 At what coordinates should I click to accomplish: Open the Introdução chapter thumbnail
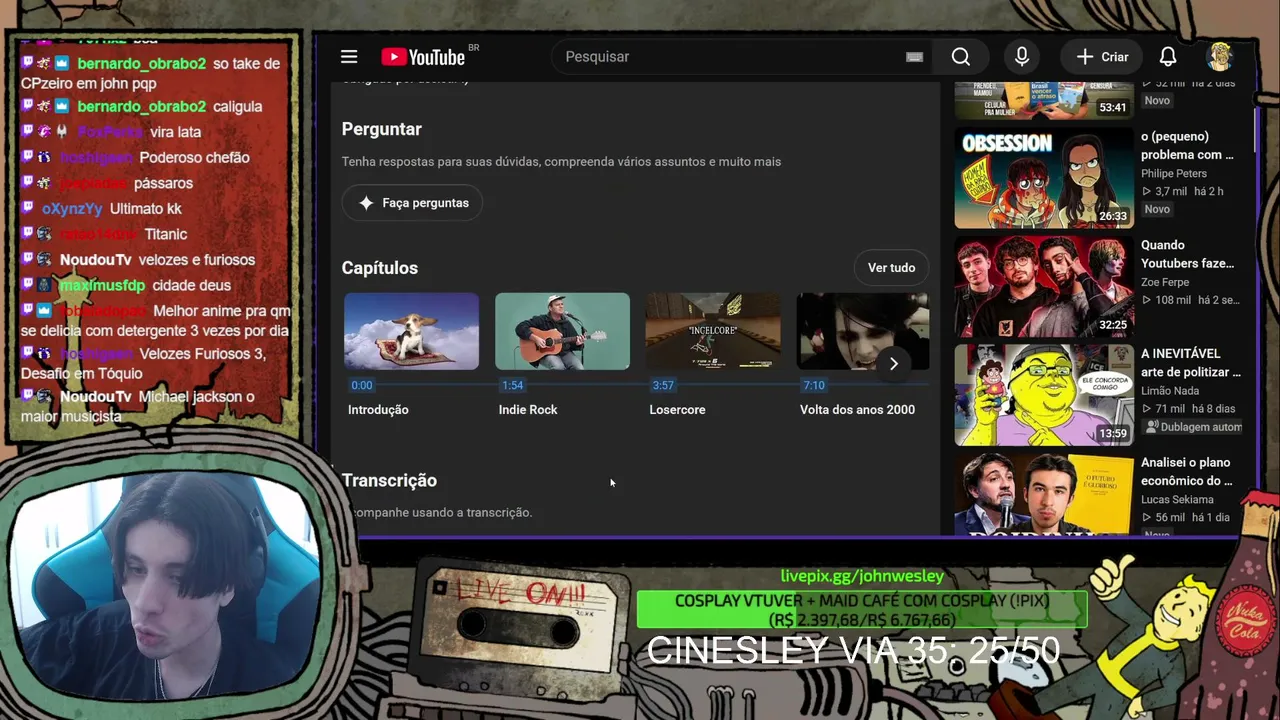[x=411, y=331]
